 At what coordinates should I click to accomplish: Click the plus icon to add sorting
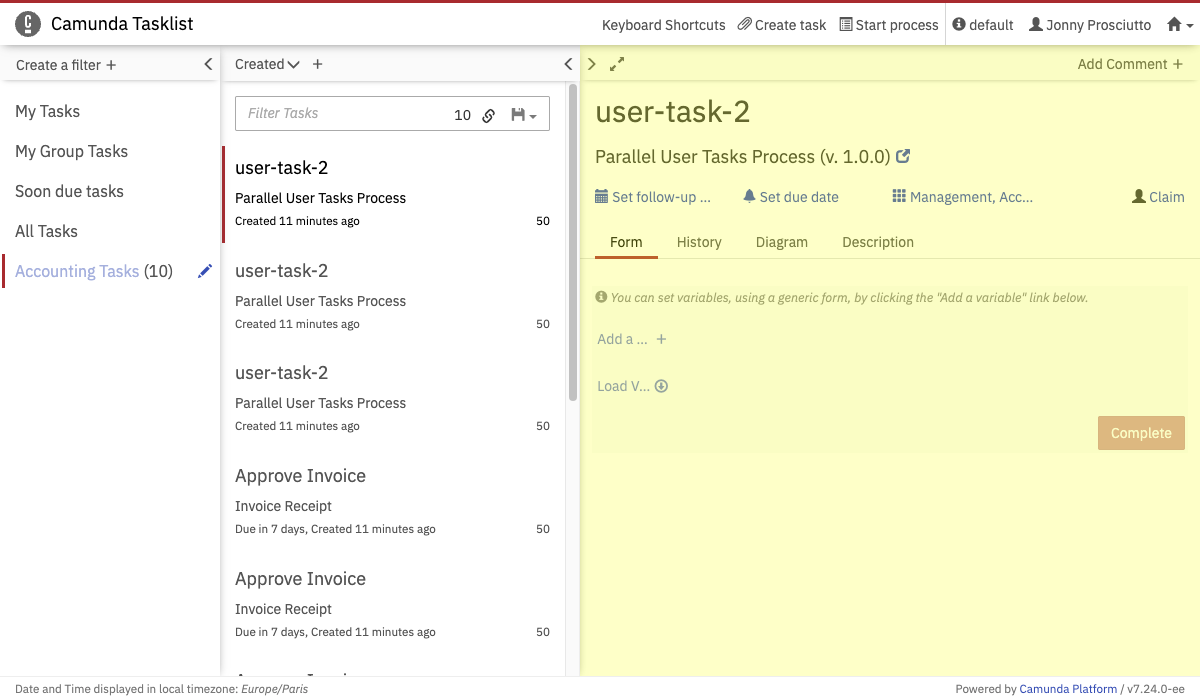(318, 64)
